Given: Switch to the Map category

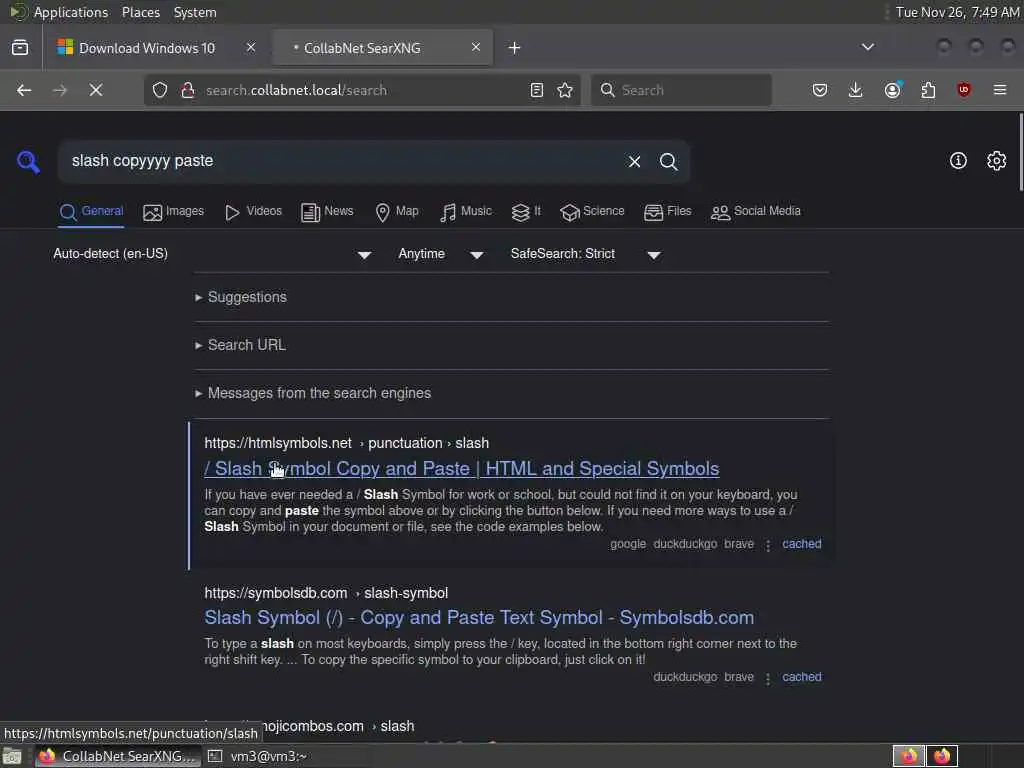Looking at the screenshot, I should [396, 212].
